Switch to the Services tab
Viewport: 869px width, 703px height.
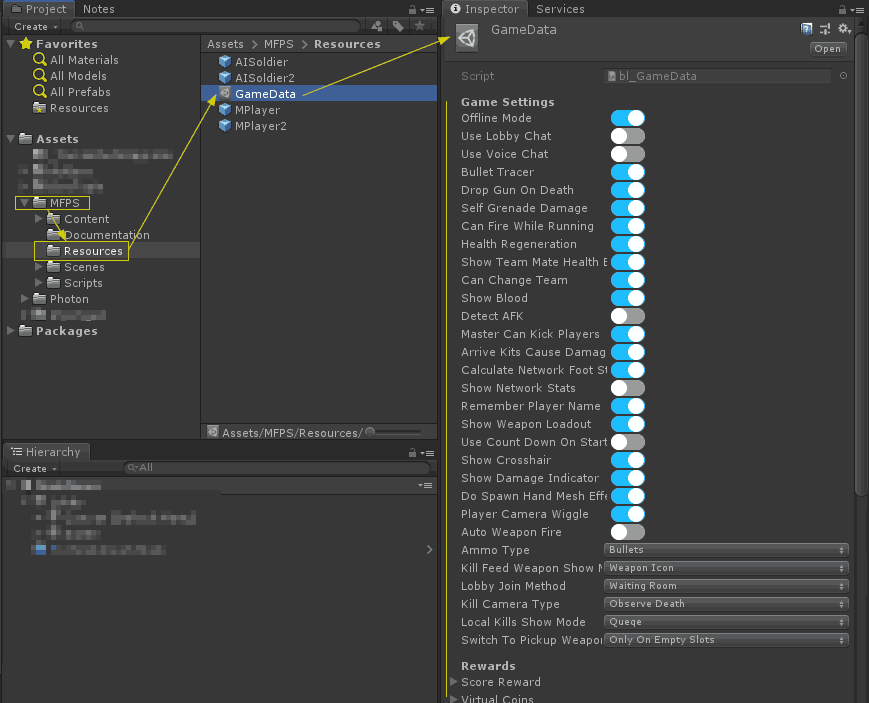tap(560, 9)
